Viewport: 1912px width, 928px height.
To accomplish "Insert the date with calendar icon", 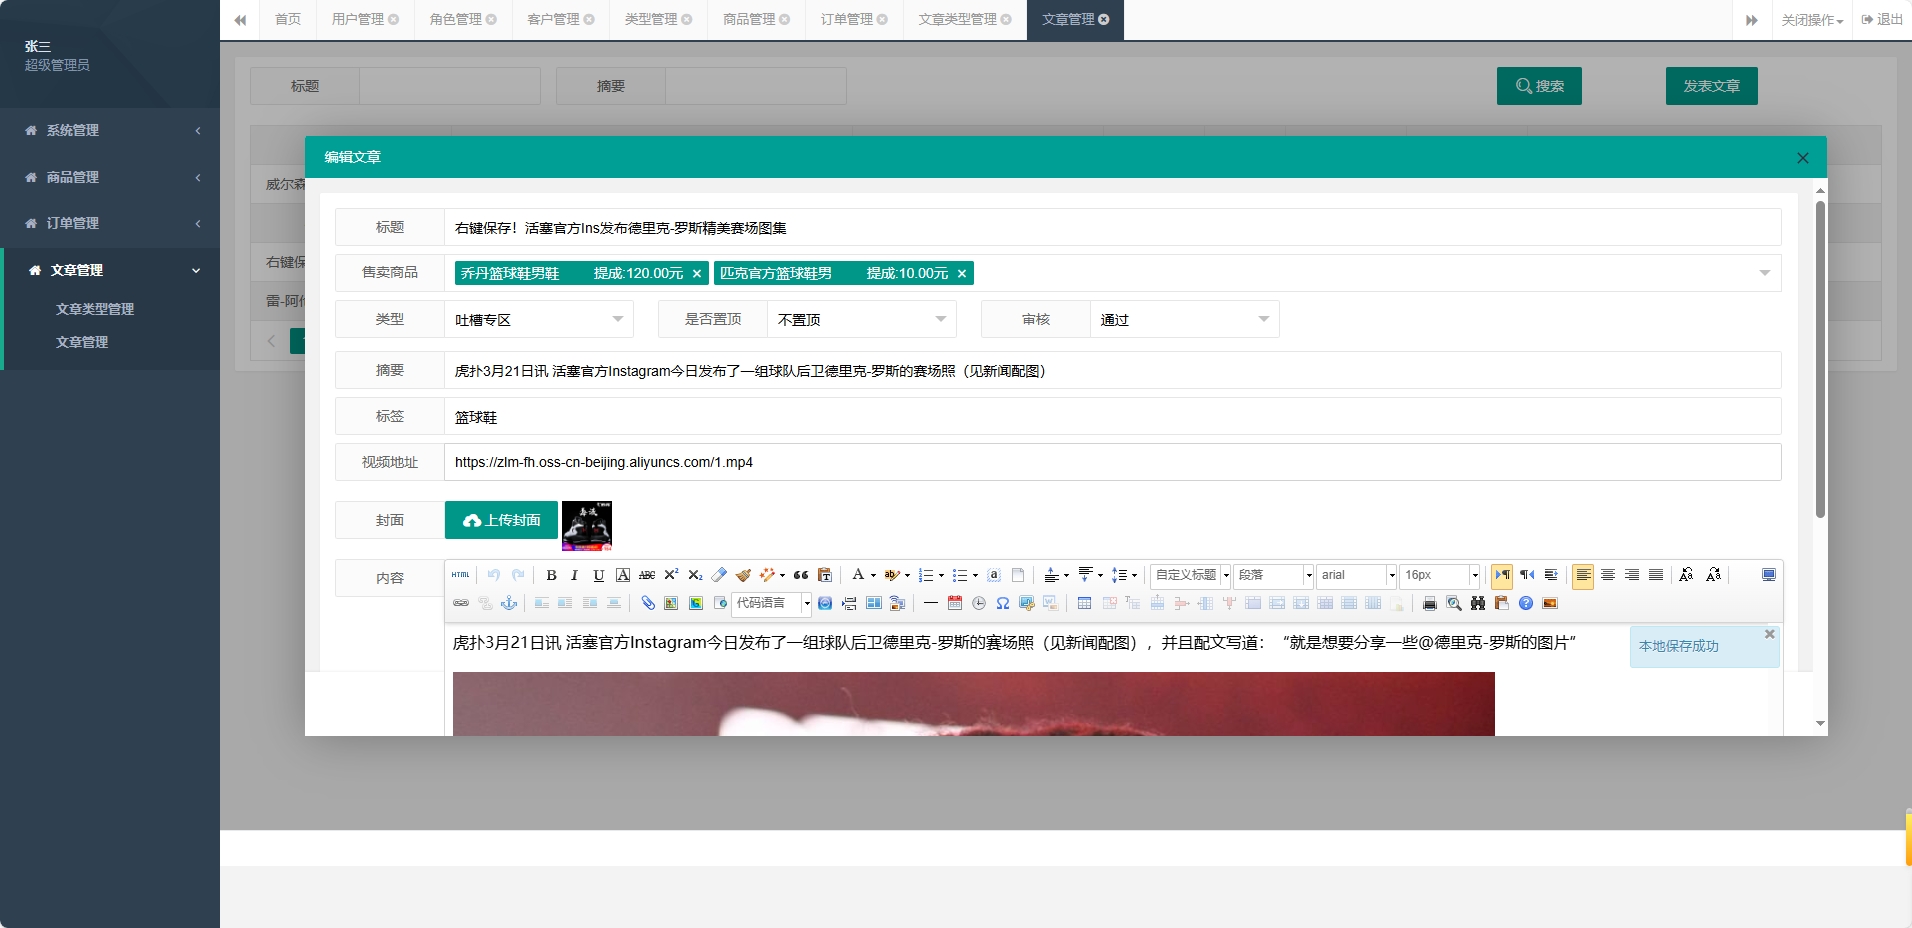I will [955, 603].
